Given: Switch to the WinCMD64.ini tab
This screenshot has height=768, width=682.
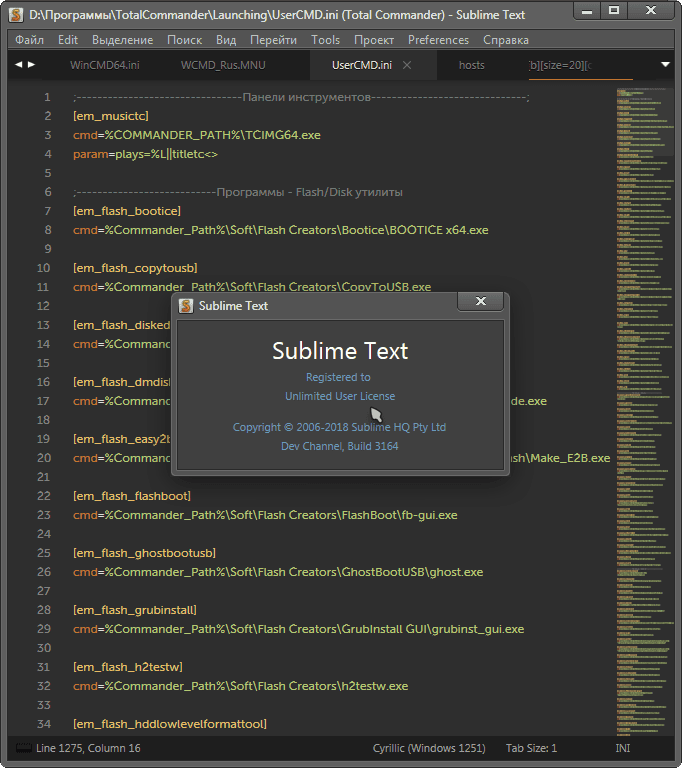Looking at the screenshot, I should (104, 65).
